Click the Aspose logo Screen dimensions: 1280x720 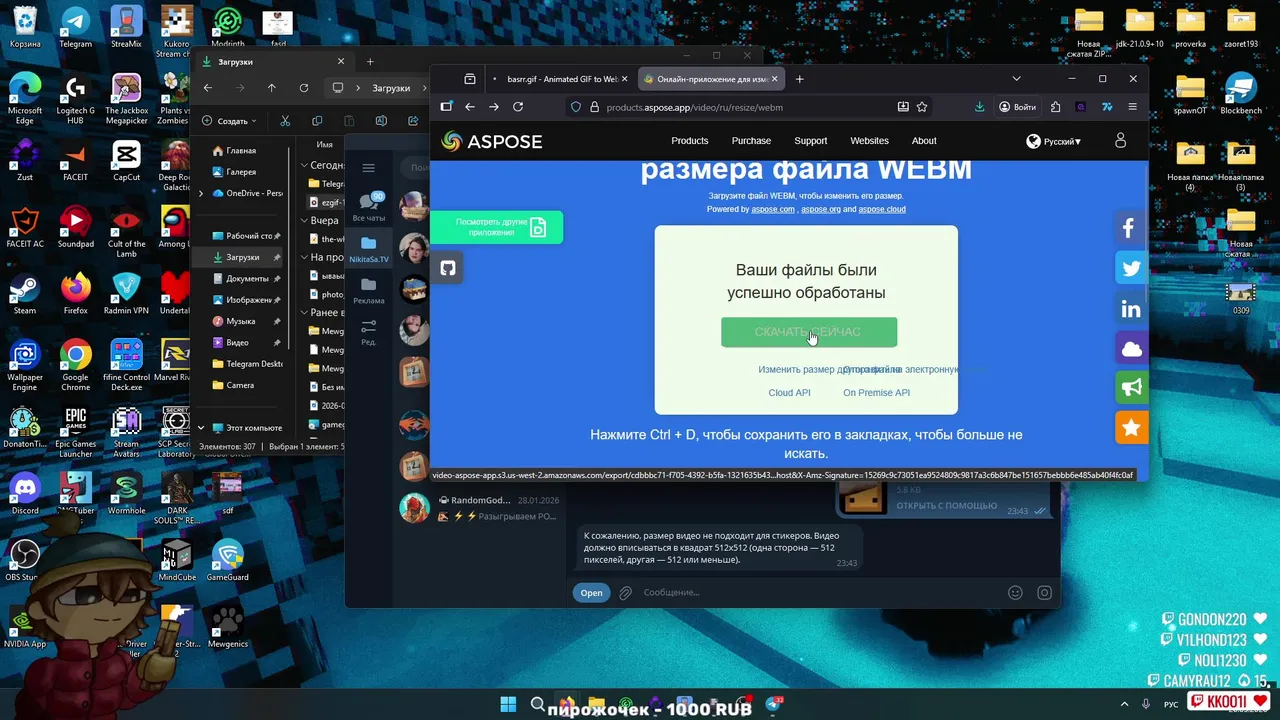pyautogui.click(x=492, y=141)
